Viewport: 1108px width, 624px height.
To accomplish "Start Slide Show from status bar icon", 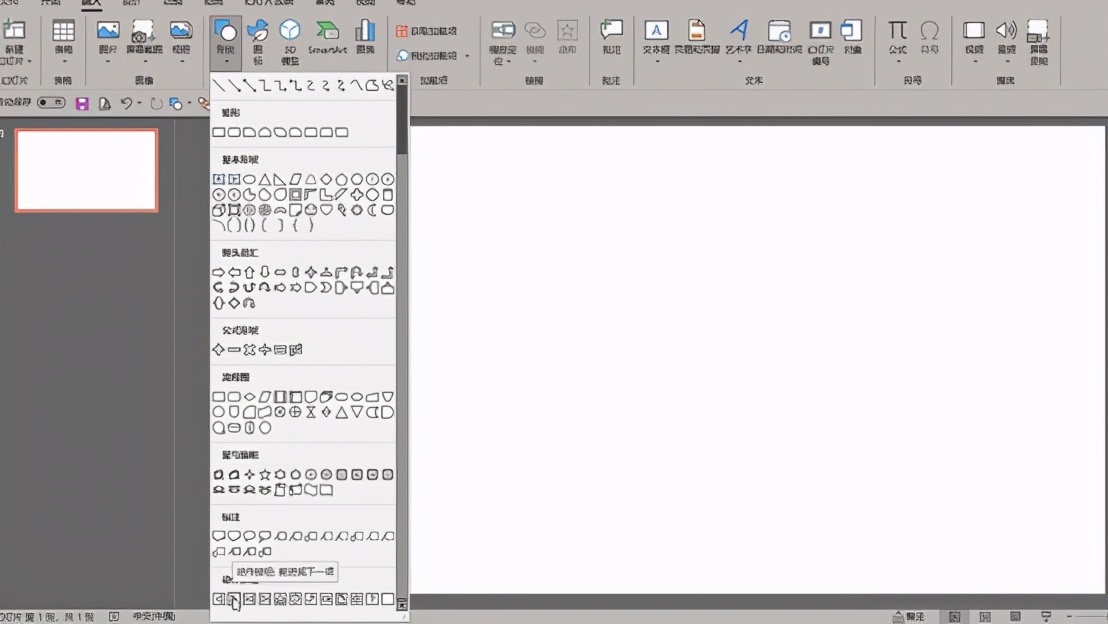I will 1046,617.
